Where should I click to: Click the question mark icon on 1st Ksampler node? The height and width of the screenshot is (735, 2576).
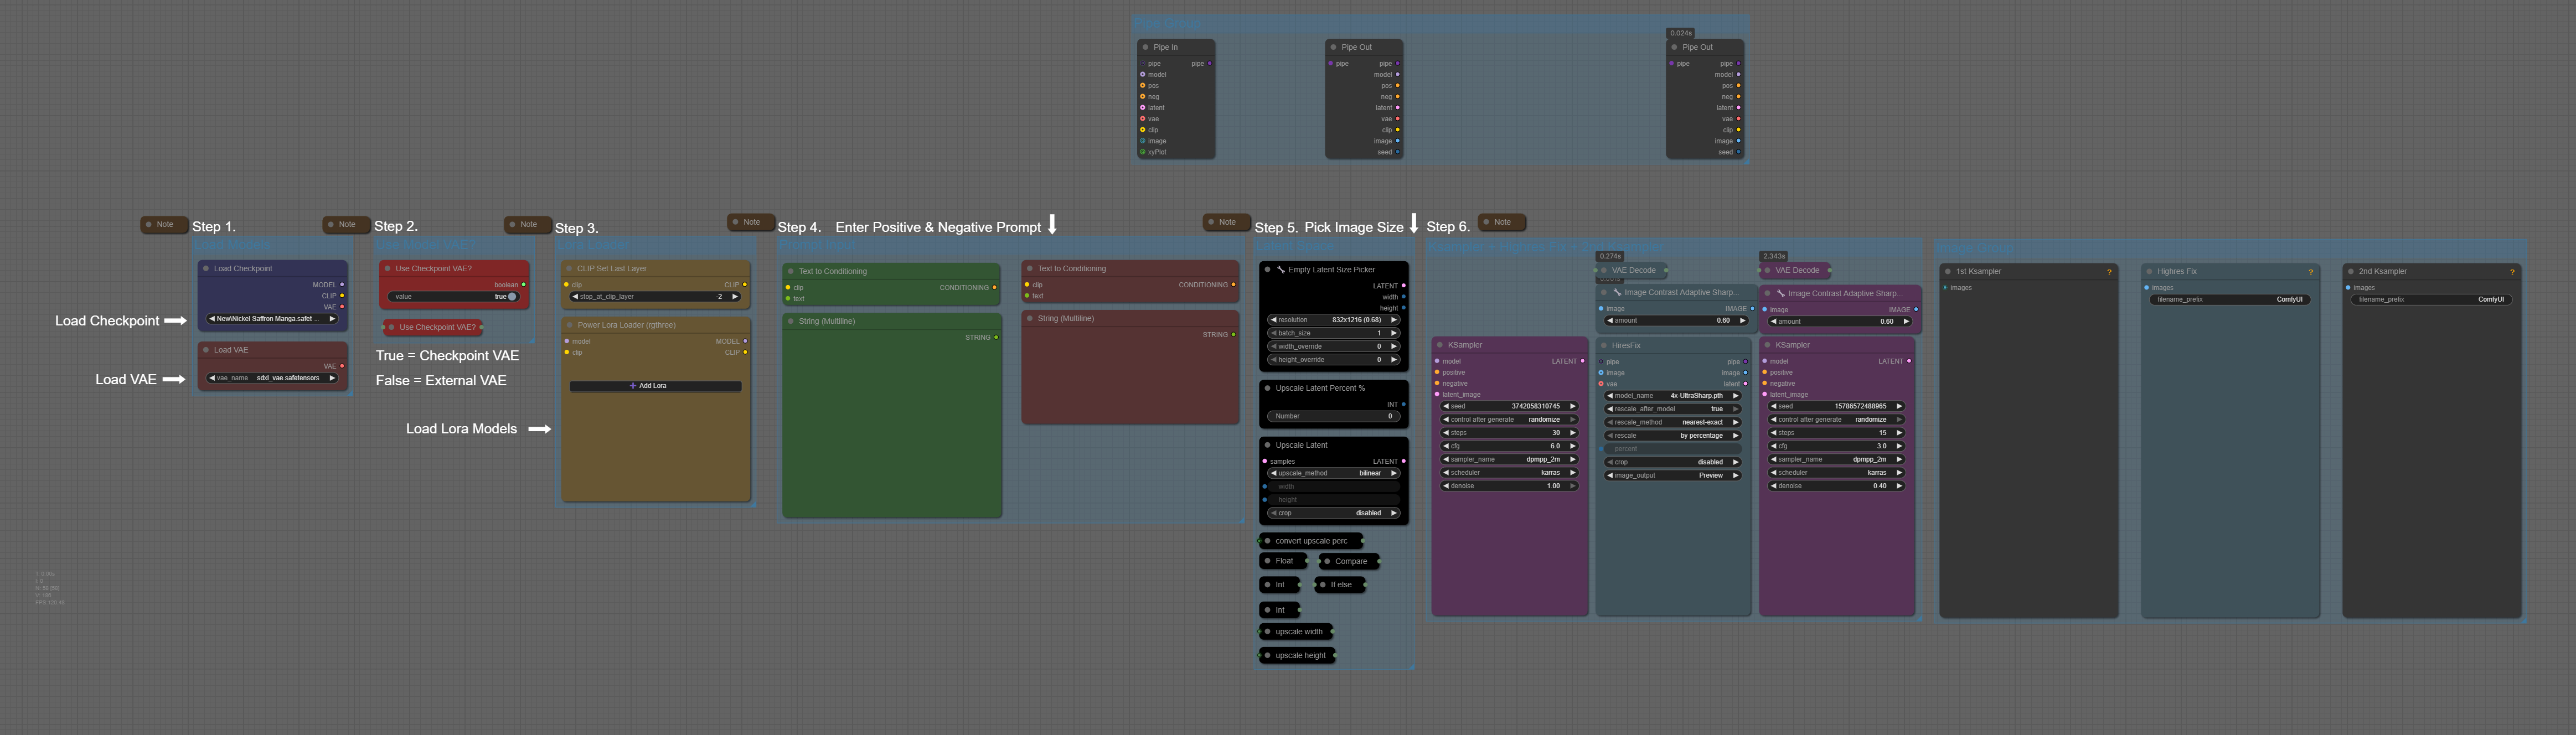2109,272
